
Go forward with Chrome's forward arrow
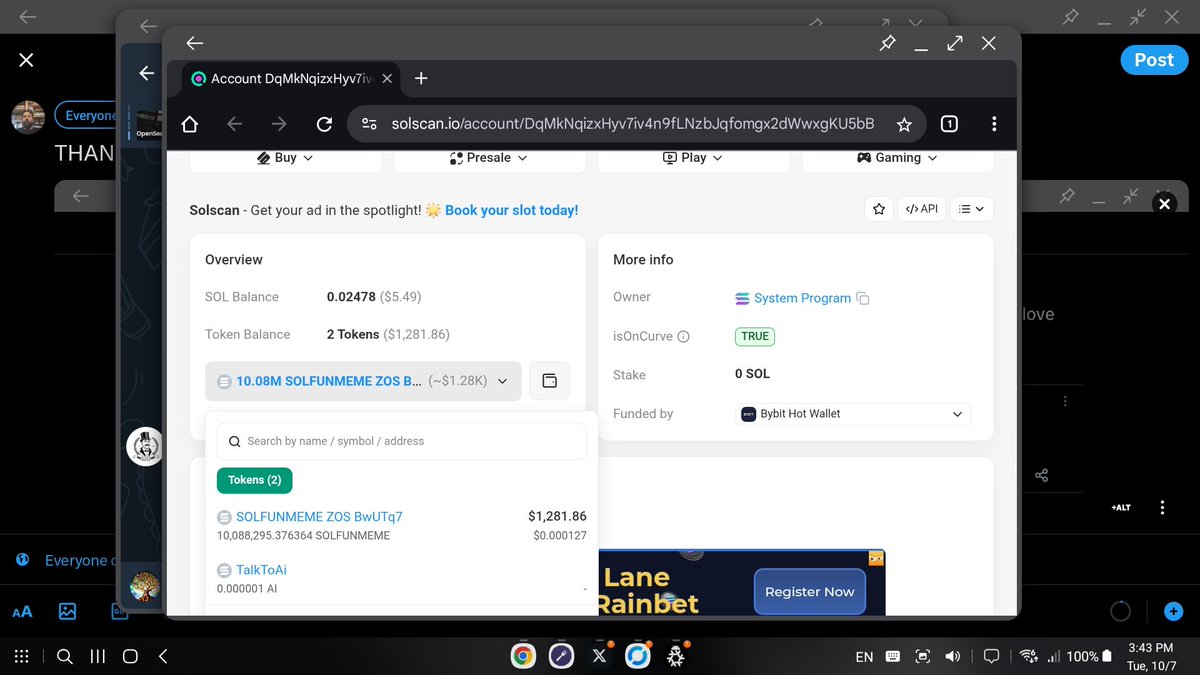click(279, 124)
